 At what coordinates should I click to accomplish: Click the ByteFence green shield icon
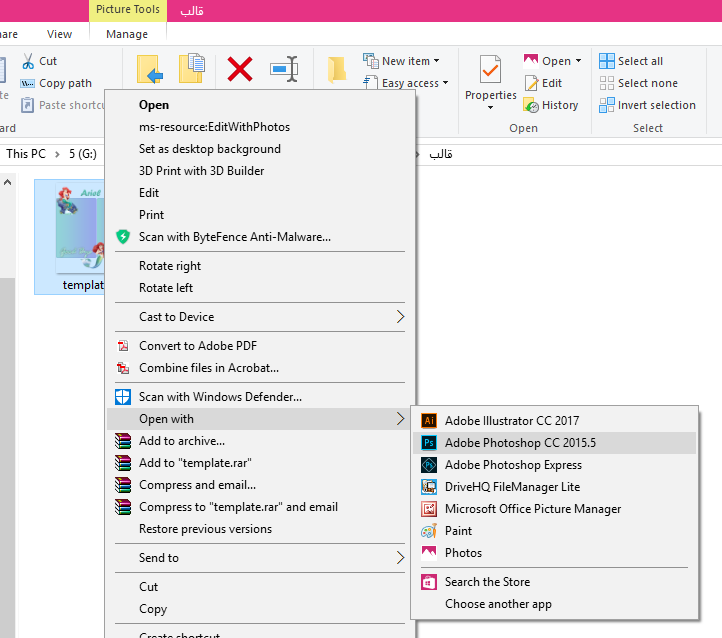pyautogui.click(x=122, y=237)
